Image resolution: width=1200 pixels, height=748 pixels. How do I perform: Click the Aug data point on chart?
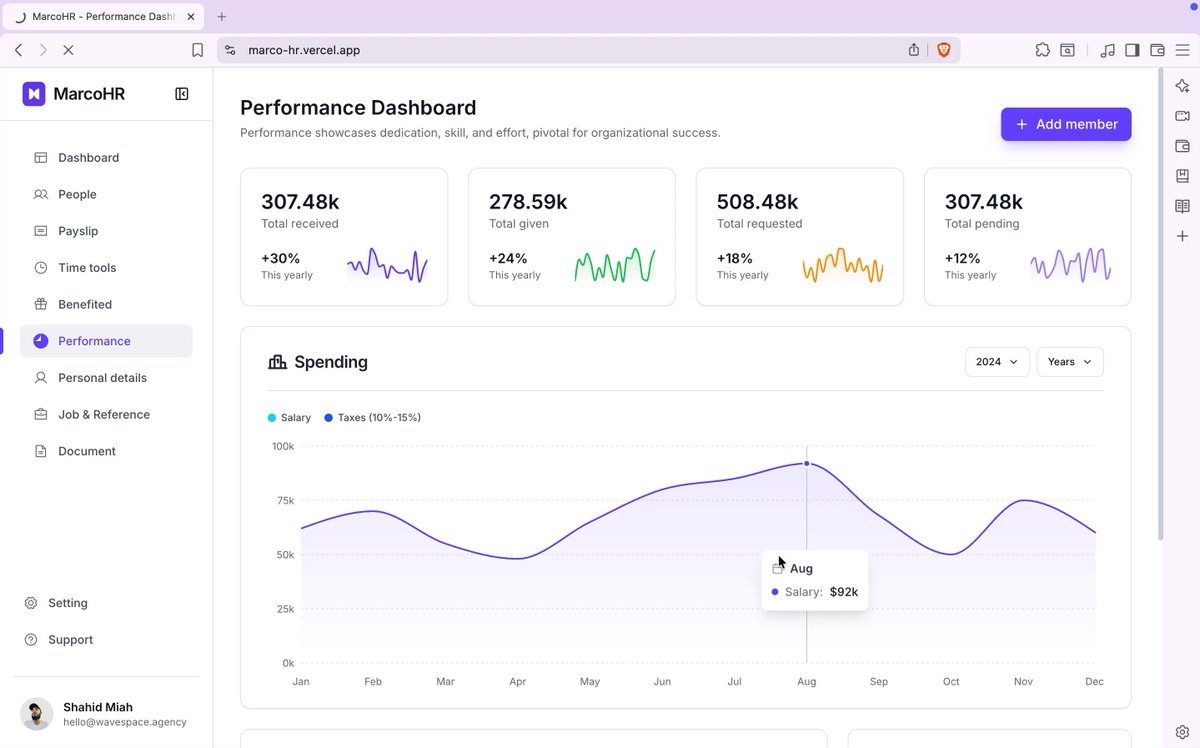tap(807, 463)
